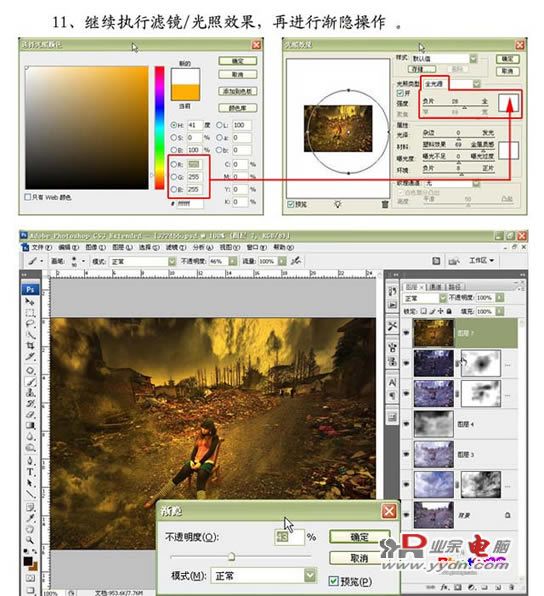Screen dimensions: 544x596
Task: Open the 光照类型 light type dropdown
Action: tap(452, 84)
